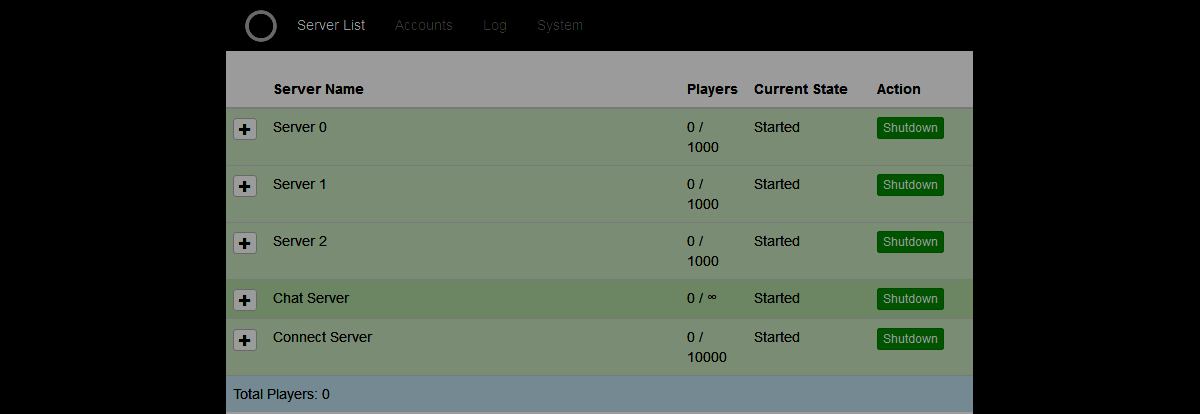Expand details for Server 0
Viewport: 1200px width, 414px height.
pos(245,130)
